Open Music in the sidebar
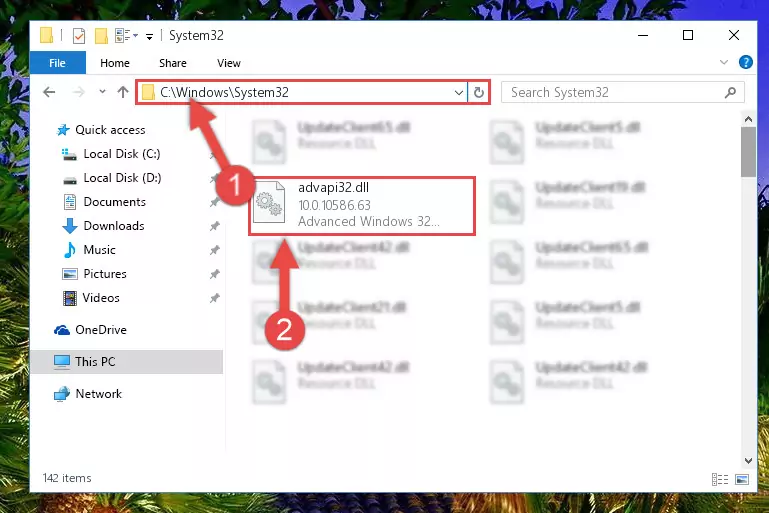Image resolution: width=769 pixels, height=513 pixels. (100, 250)
